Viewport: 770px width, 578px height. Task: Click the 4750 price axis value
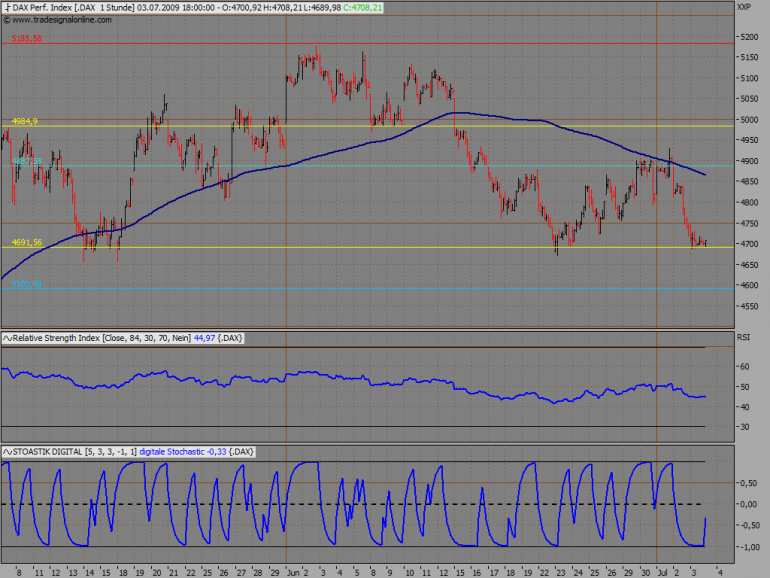coord(748,223)
